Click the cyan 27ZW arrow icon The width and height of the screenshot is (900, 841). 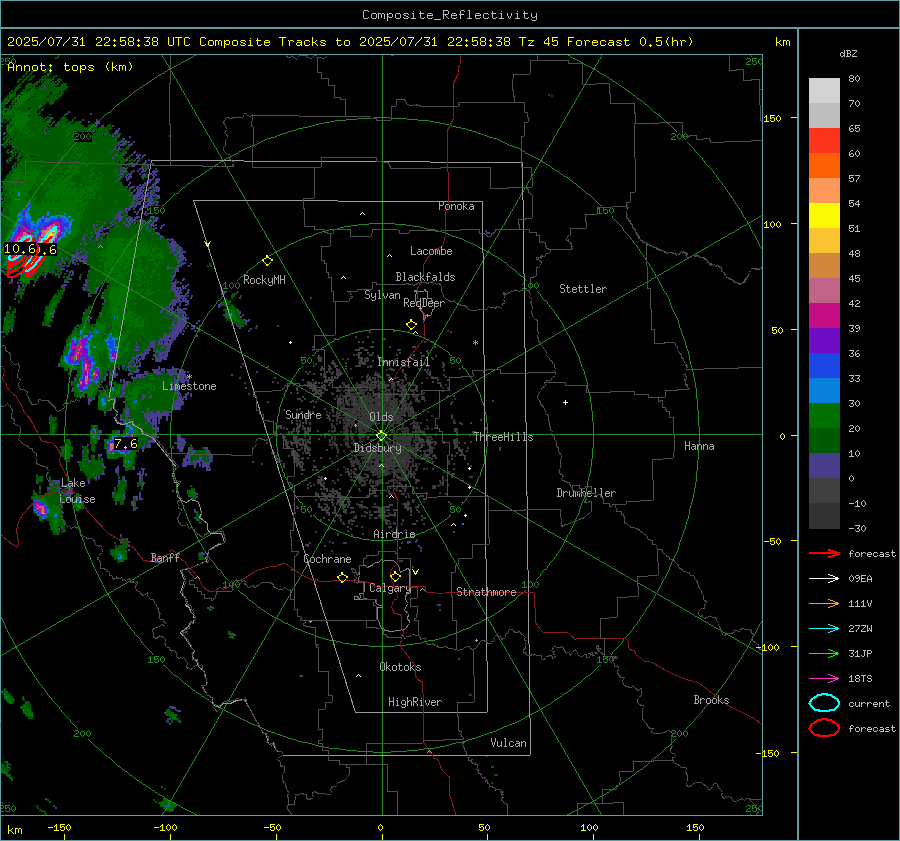(x=824, y=629)
